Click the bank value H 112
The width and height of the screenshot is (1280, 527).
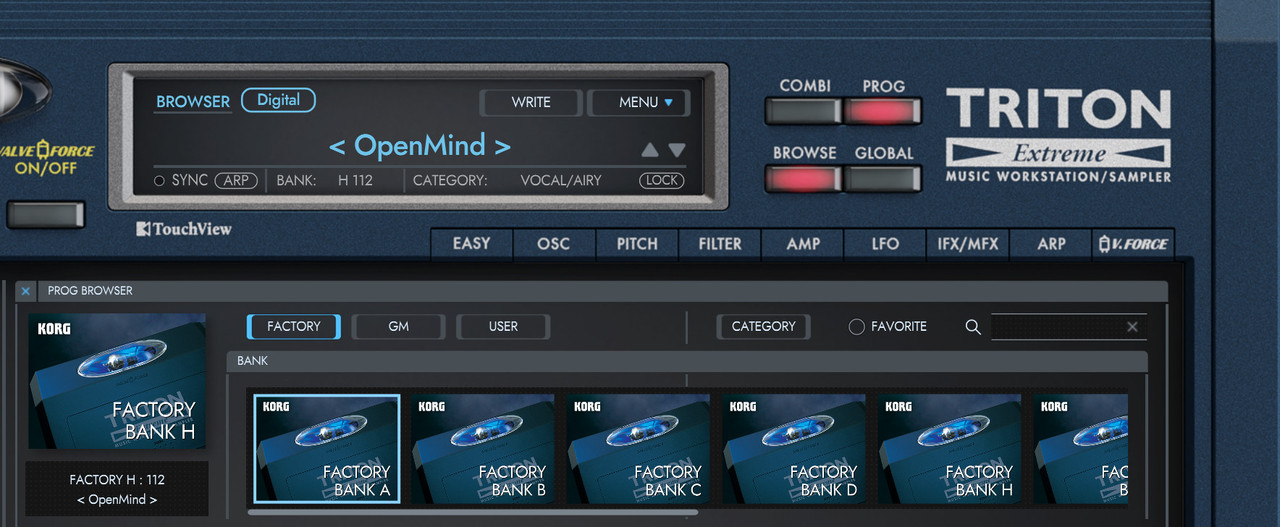(355, 181)
